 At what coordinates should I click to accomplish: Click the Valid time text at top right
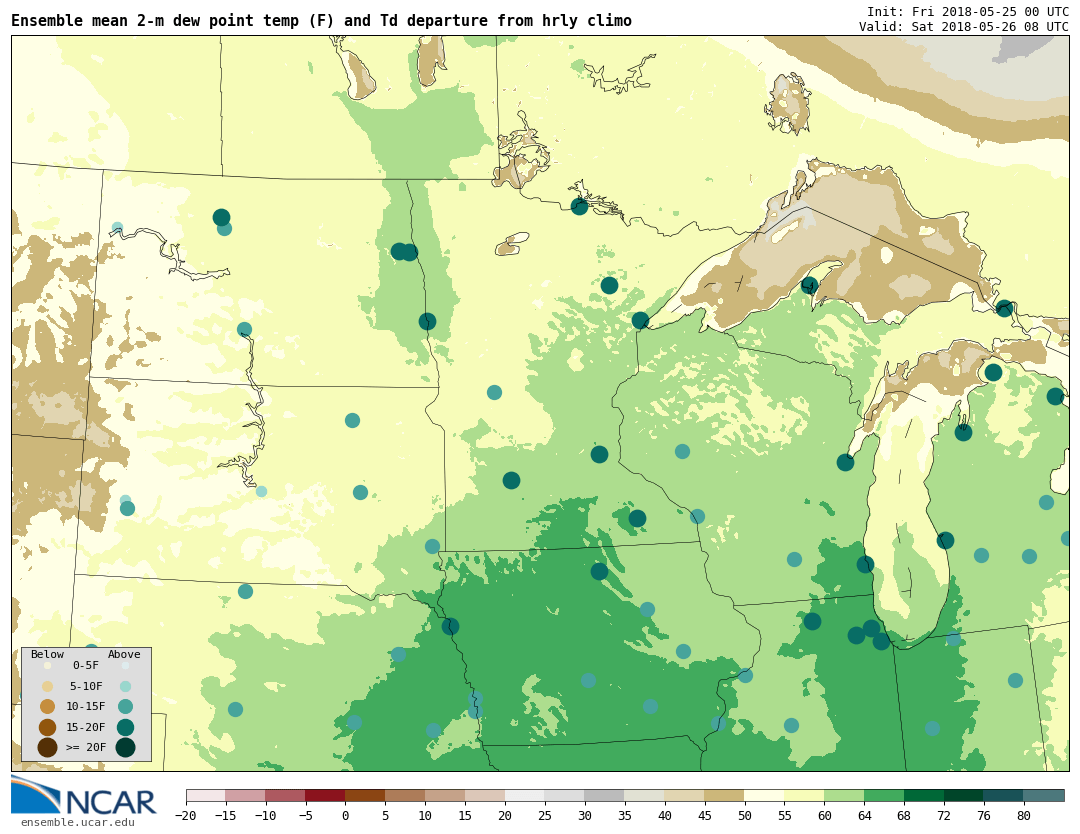click(x=963, y=26)
